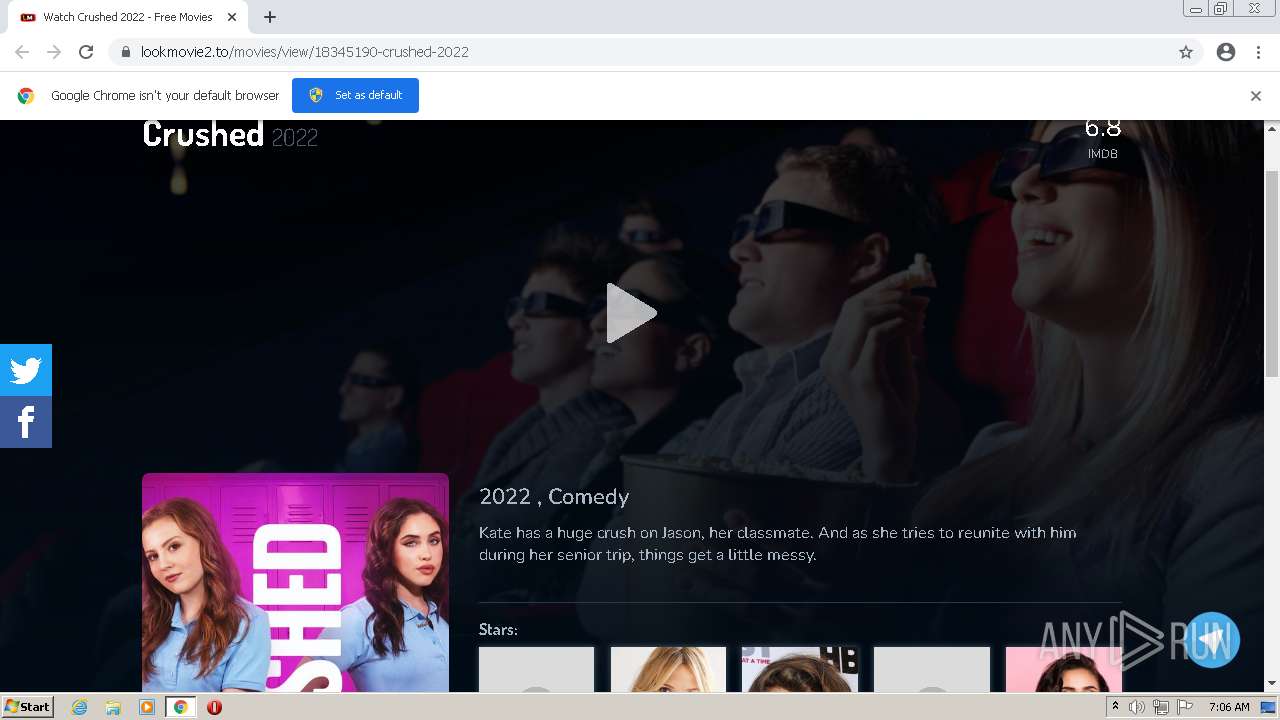Set Chrome as default browser
The image size is (1280, 720).
click(355, 95)
